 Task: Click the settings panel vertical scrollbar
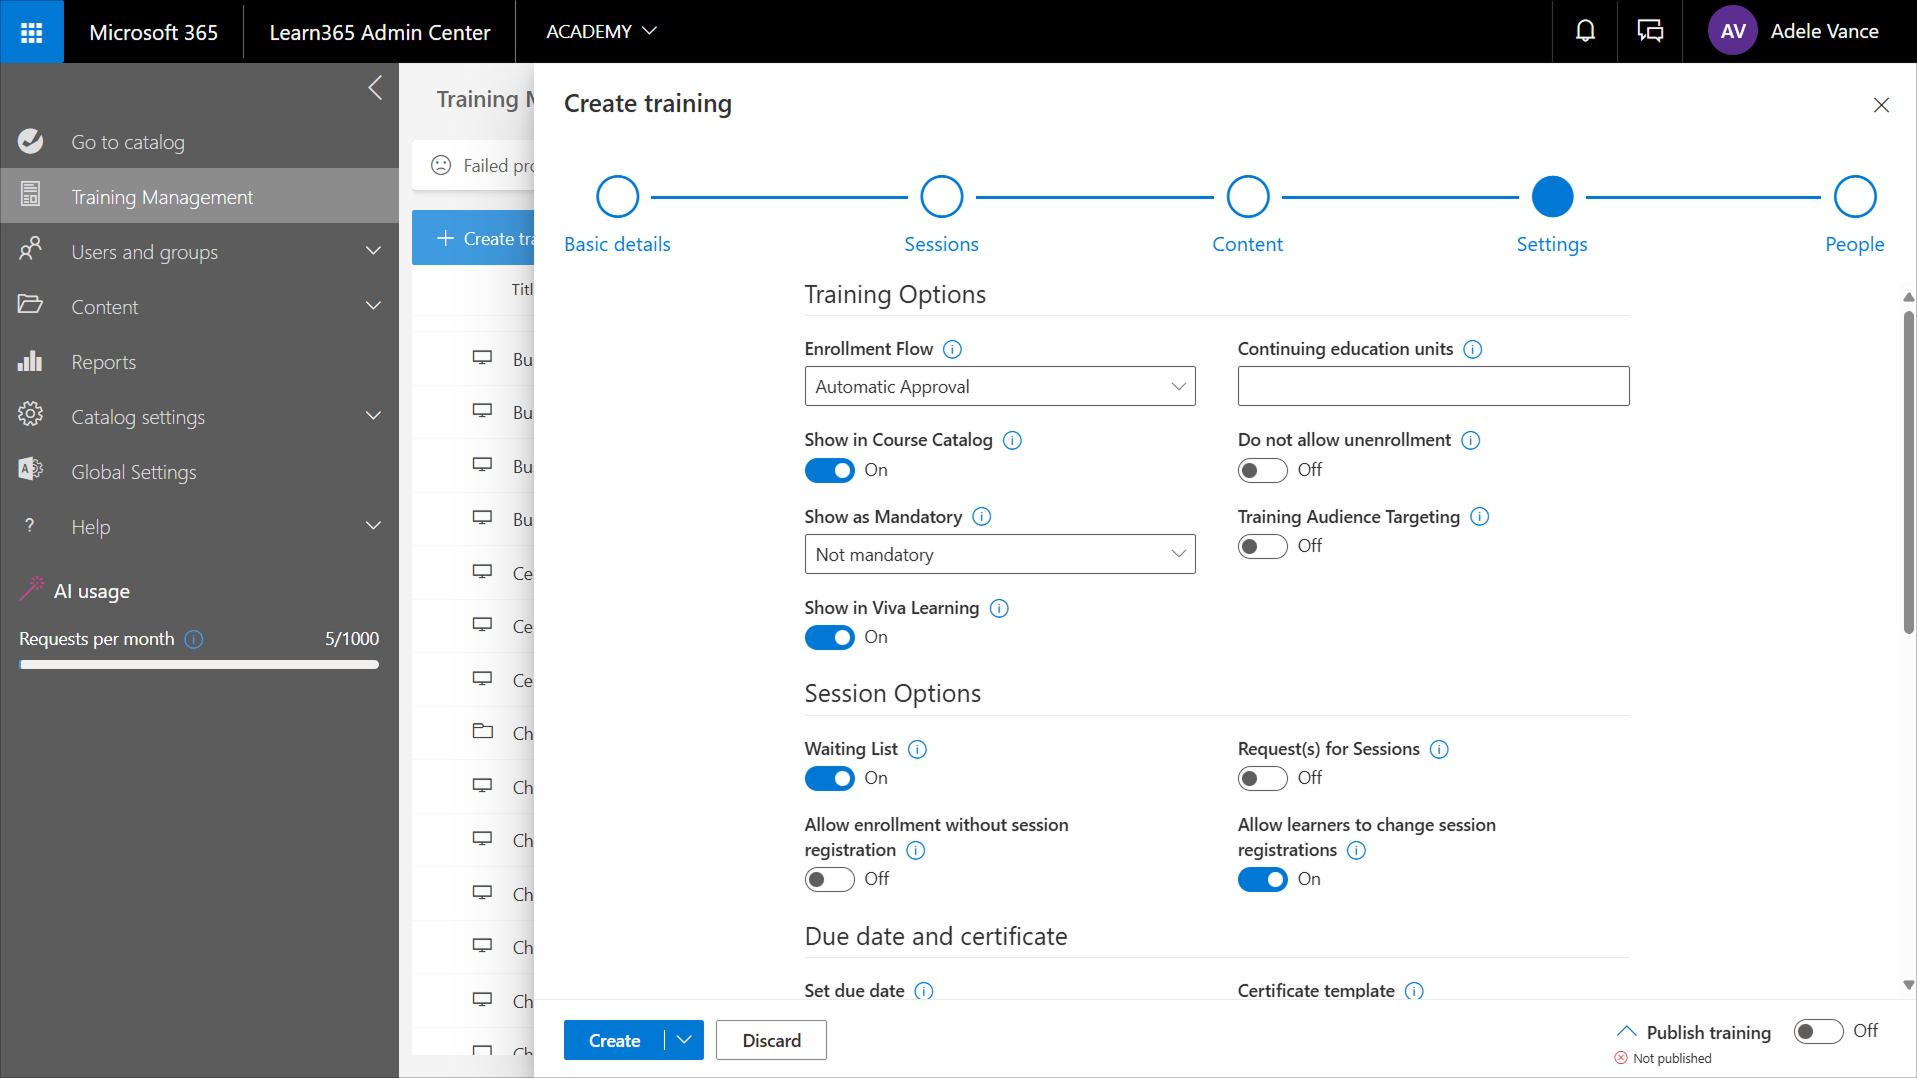pyautogui.click(x=1908, y=472)
